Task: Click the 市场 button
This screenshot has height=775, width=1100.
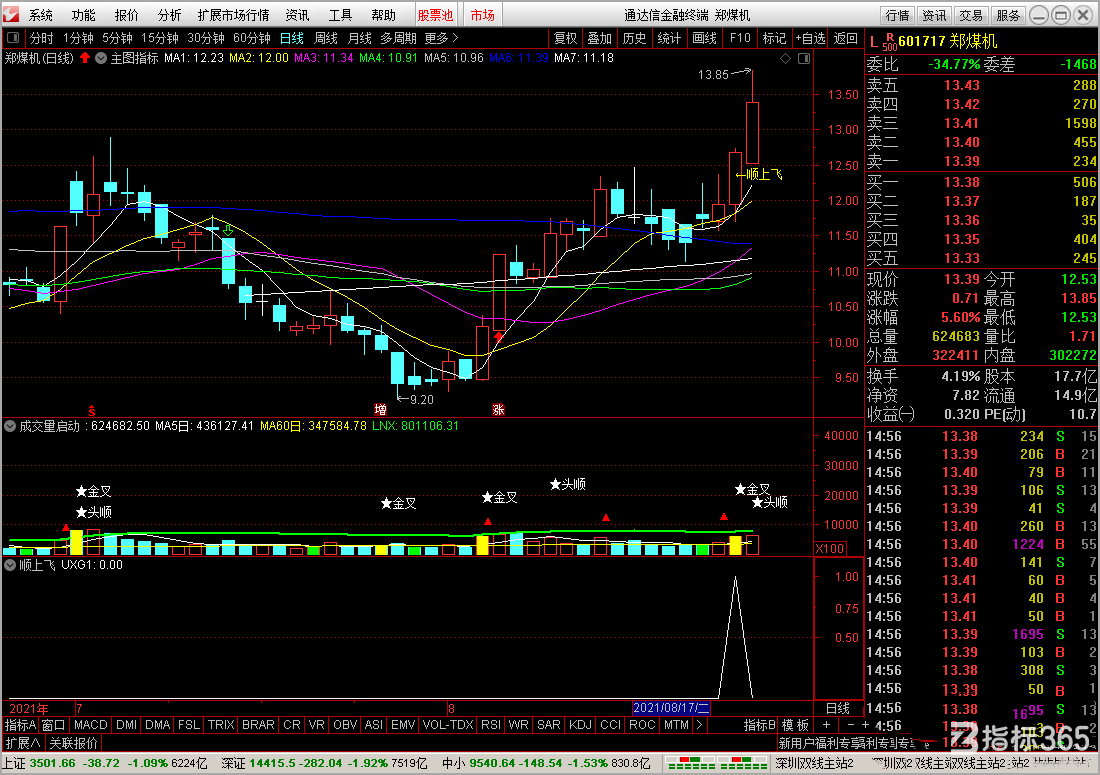Action: point(483,15)
